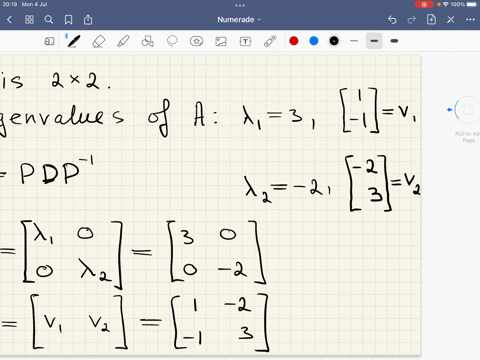Expand the Numerade document title menu
Viewport: 480px width, 360px height.
[239, 20]
